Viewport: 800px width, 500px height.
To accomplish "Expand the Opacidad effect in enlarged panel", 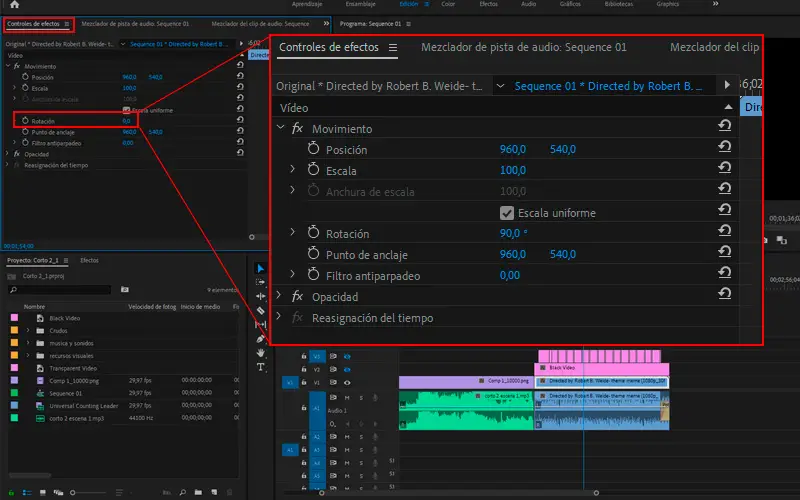I will click(x=280, y=297).
